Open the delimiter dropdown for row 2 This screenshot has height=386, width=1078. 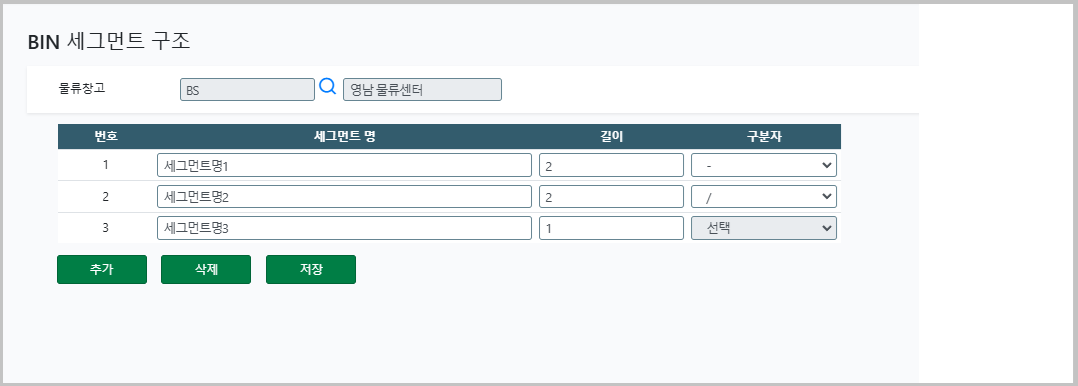point(764,197)
